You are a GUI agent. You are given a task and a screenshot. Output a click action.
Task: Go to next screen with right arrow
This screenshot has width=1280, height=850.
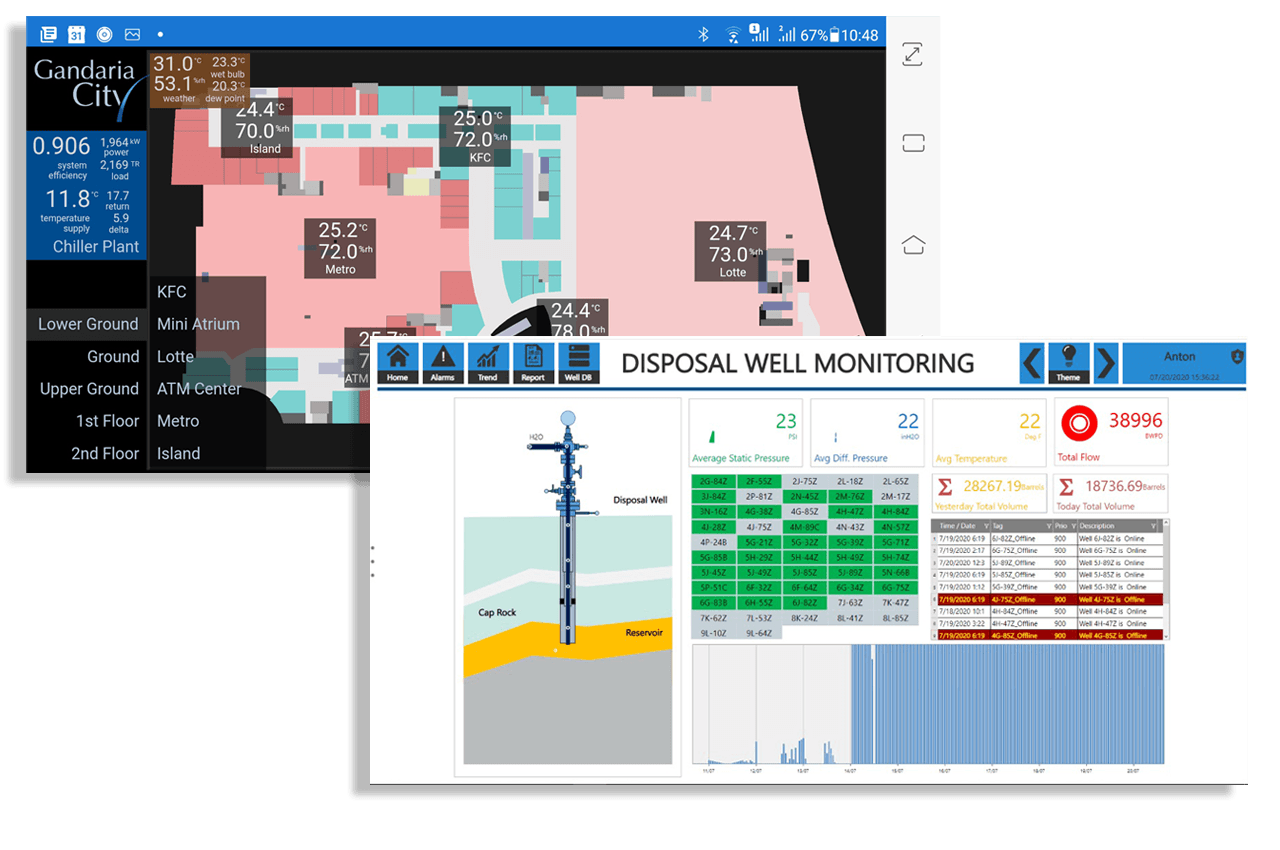(x=1105, y=362)
